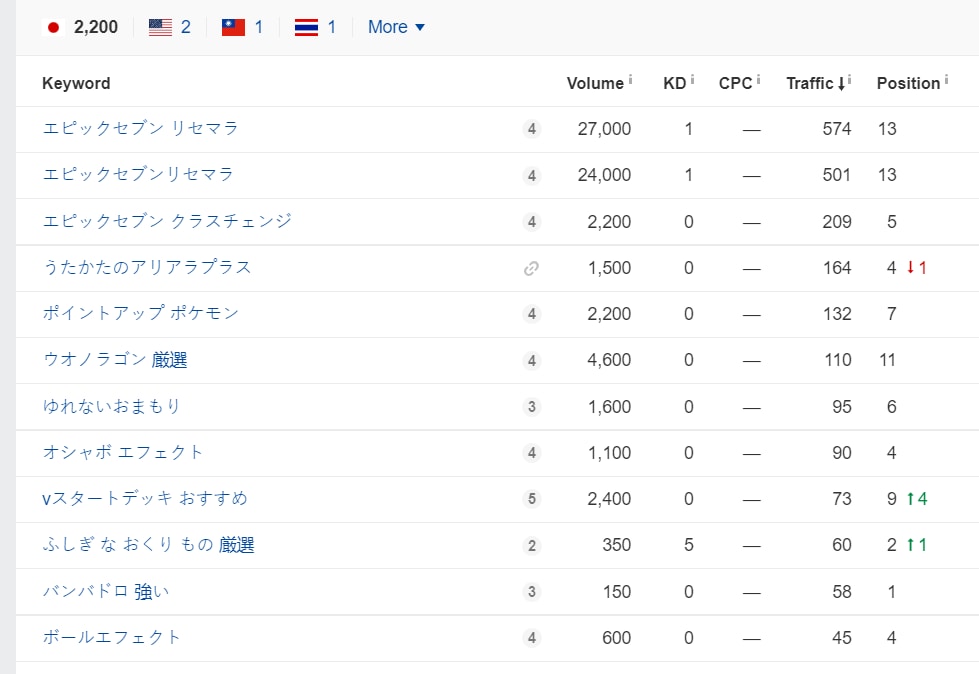Click traffic value 574
This screenshot has height=674, width=979.
(x=837, y=129)
